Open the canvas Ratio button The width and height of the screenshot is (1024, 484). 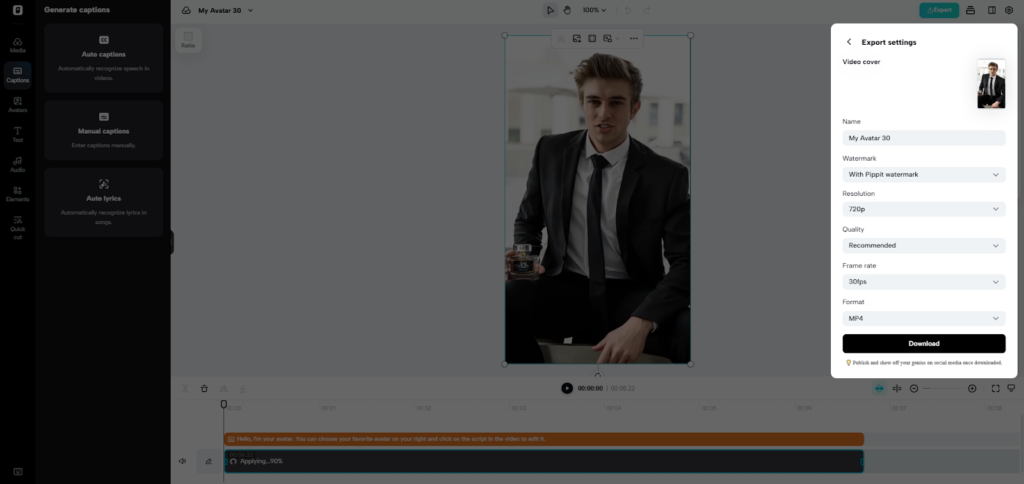click(x=188, y=40)
